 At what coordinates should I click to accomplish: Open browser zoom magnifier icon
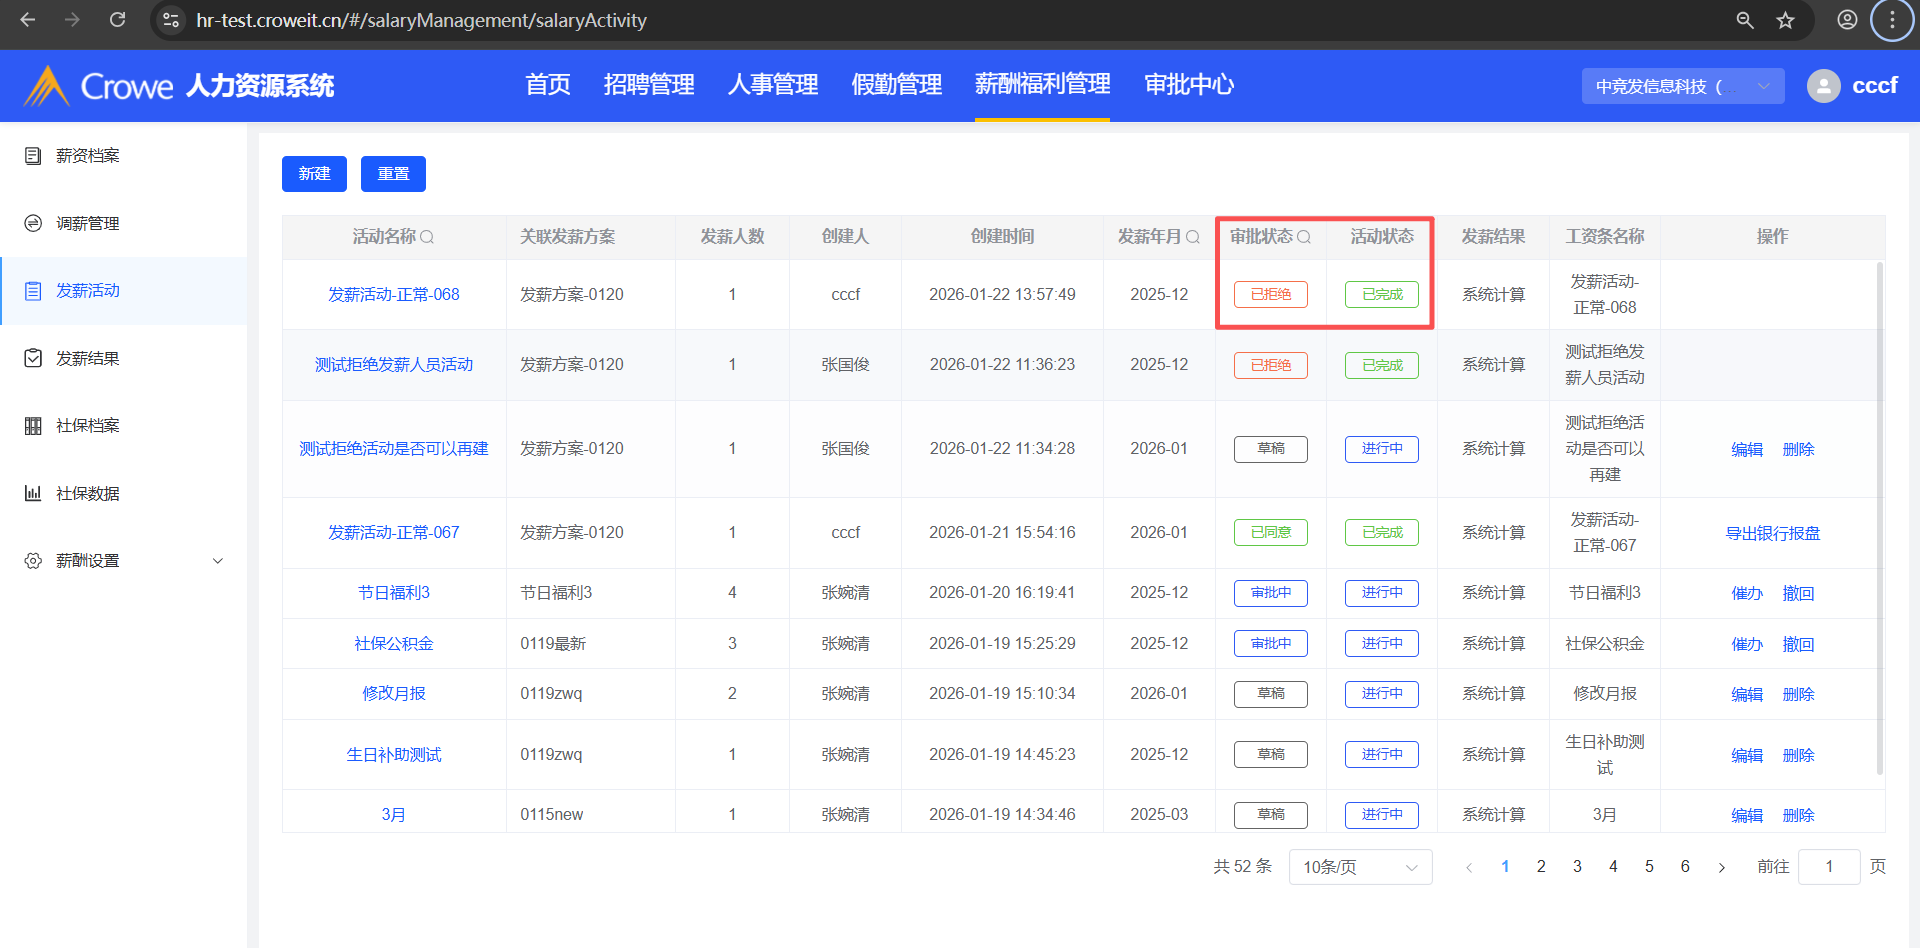click(x=1745, y=20)
